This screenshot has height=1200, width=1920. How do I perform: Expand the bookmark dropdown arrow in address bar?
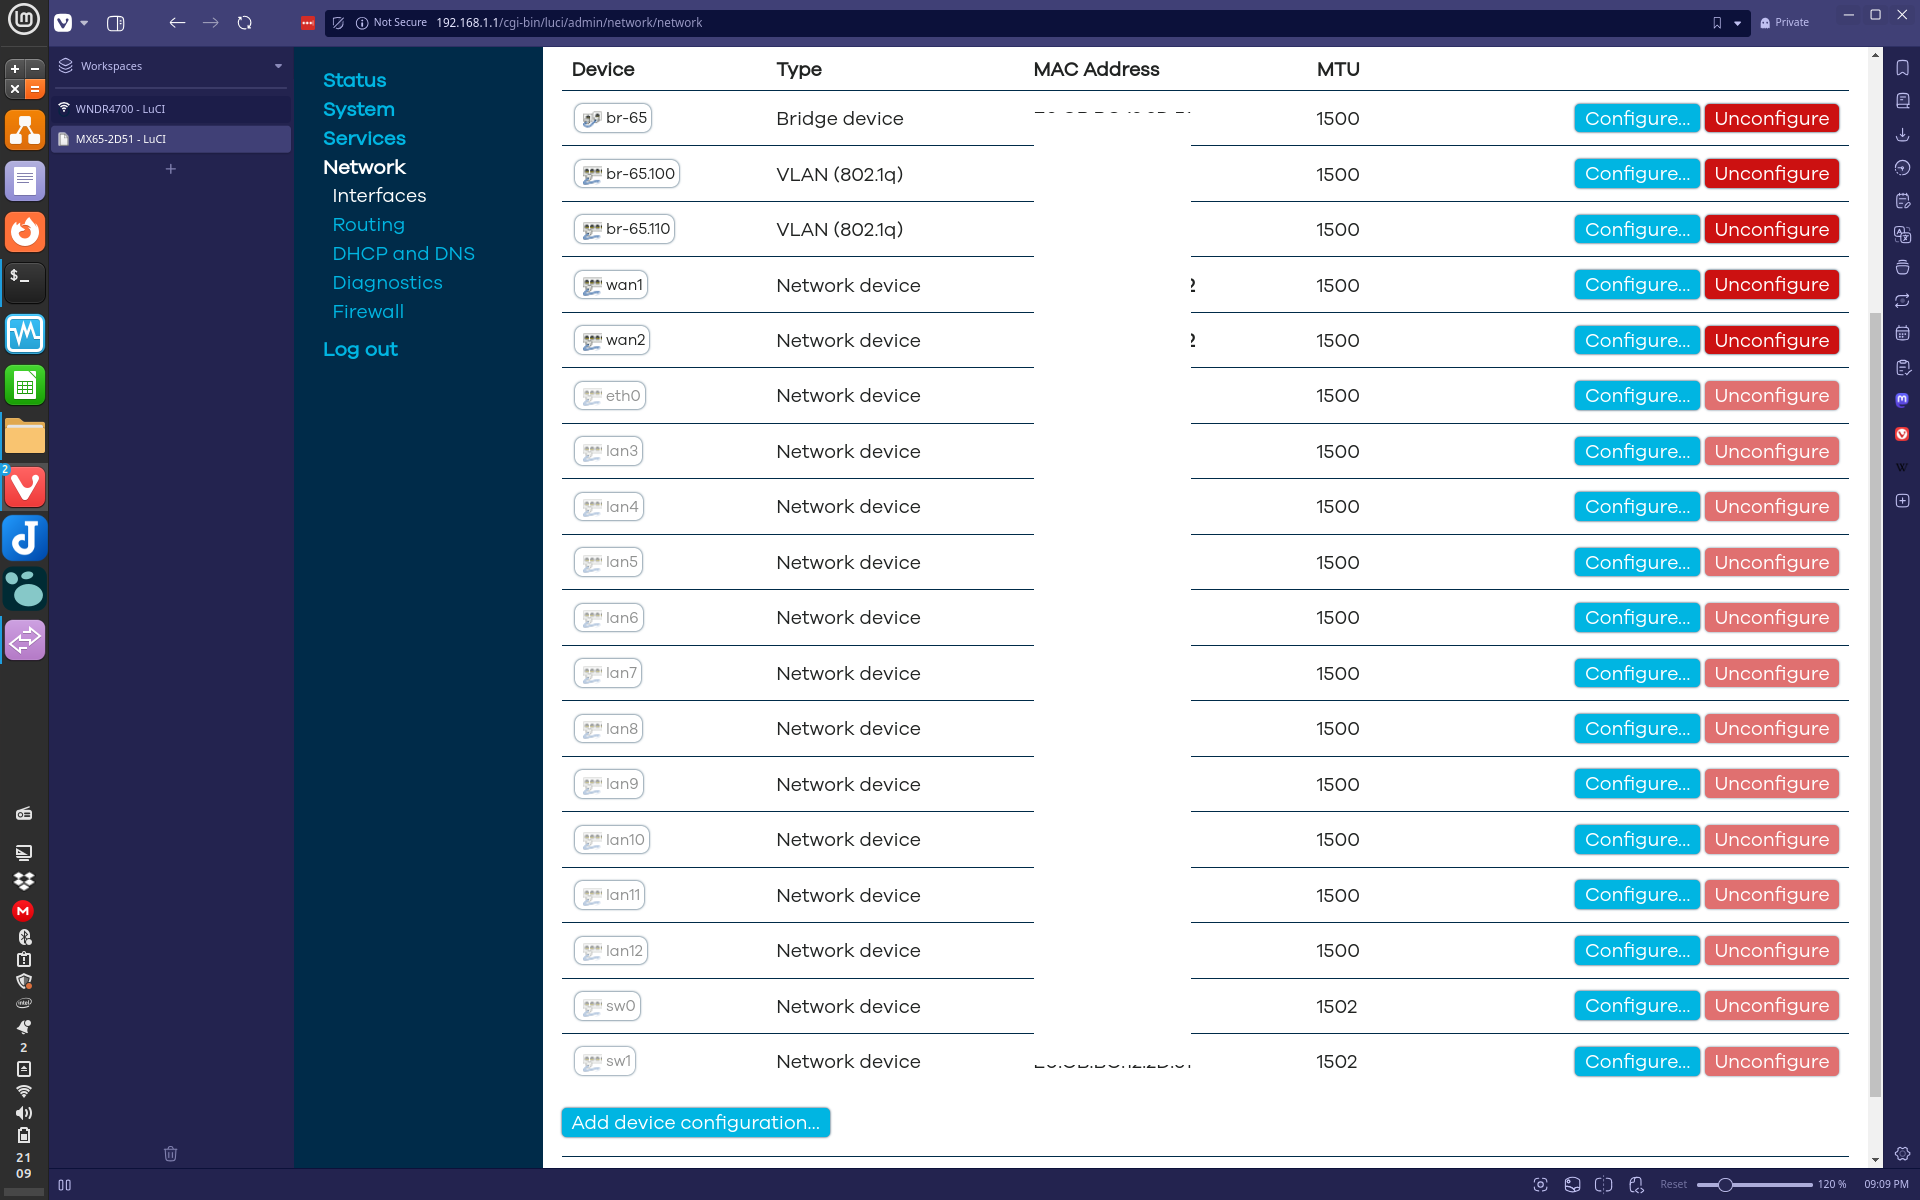[1738, 22]
